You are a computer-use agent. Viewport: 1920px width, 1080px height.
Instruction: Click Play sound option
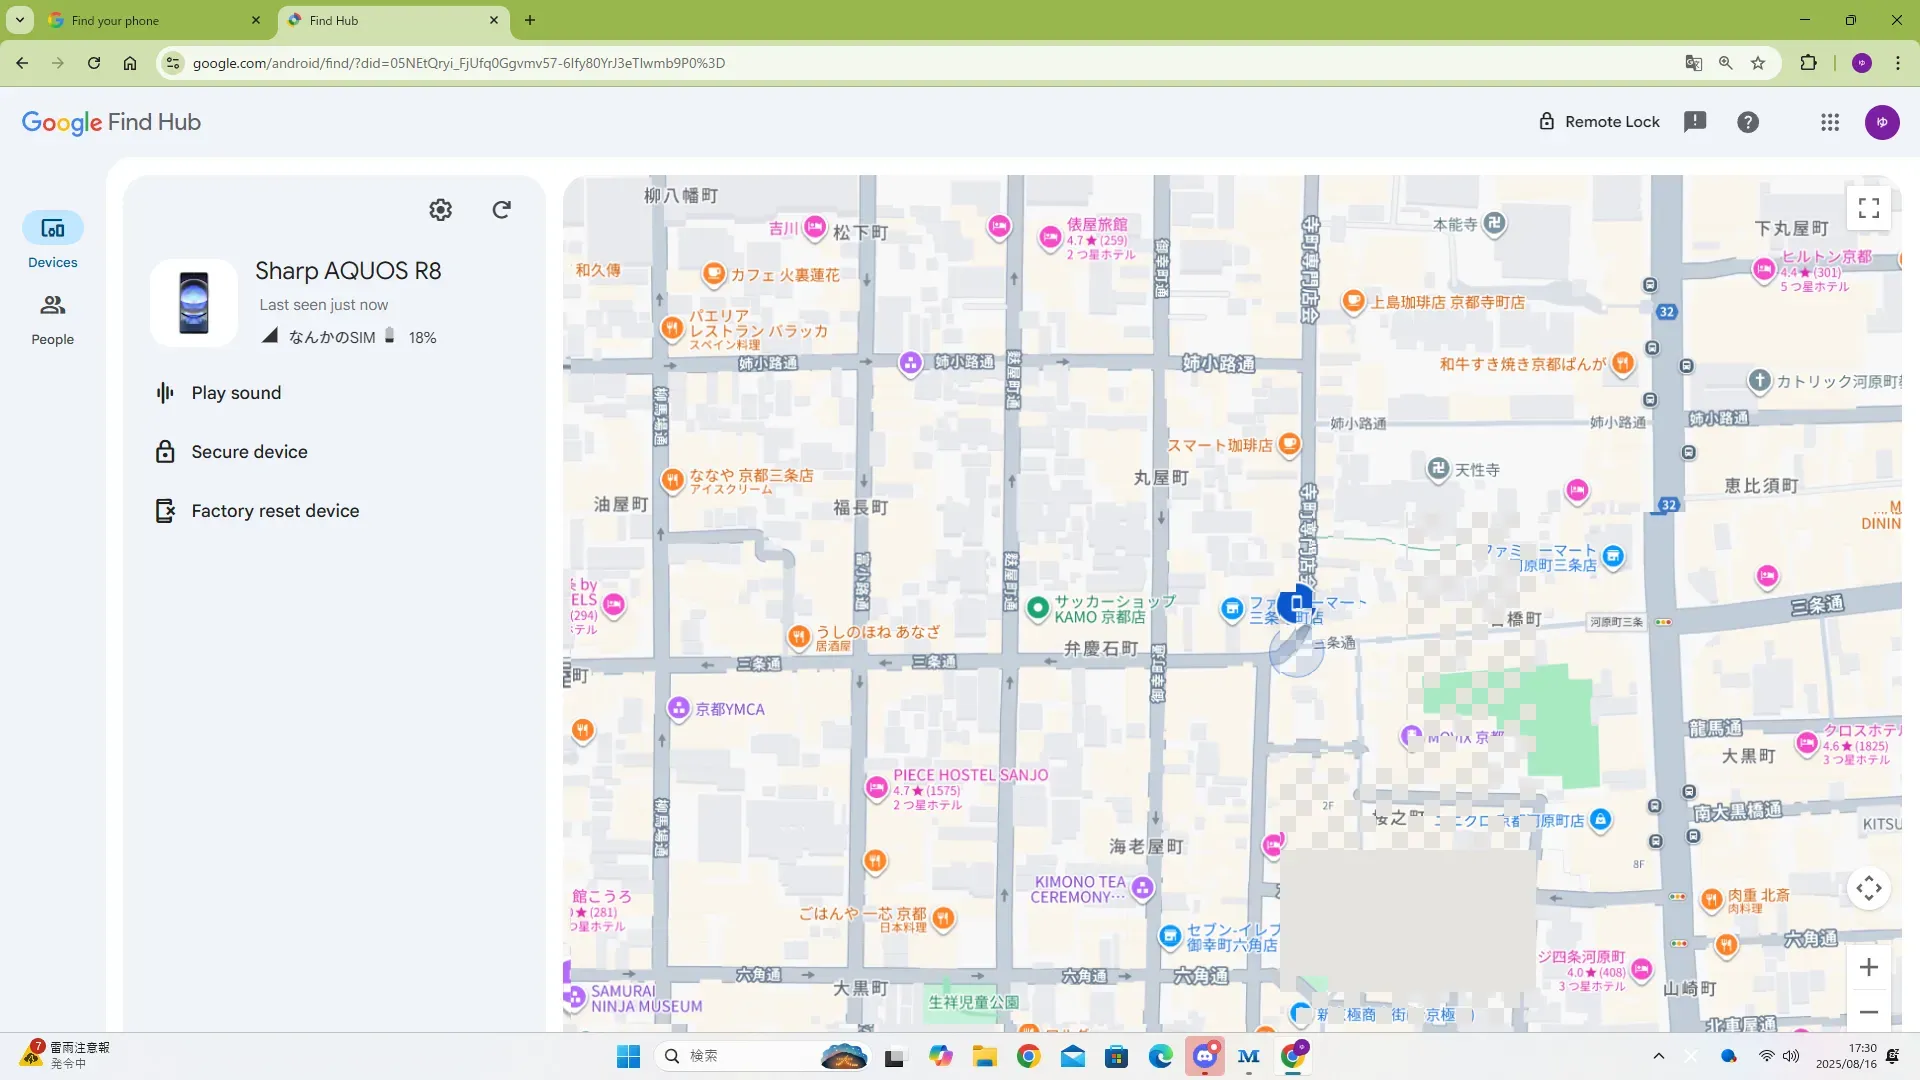click(x=236, y=393)
